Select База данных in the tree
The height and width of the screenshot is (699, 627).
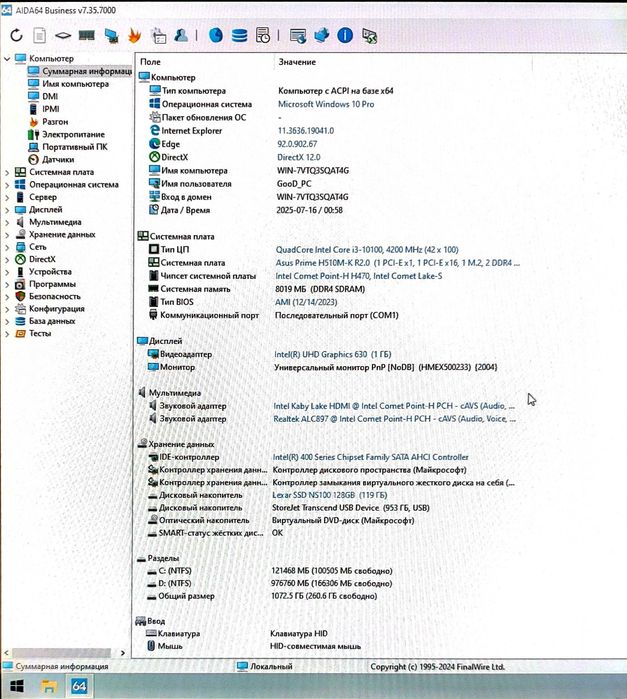tap(45, 321)
